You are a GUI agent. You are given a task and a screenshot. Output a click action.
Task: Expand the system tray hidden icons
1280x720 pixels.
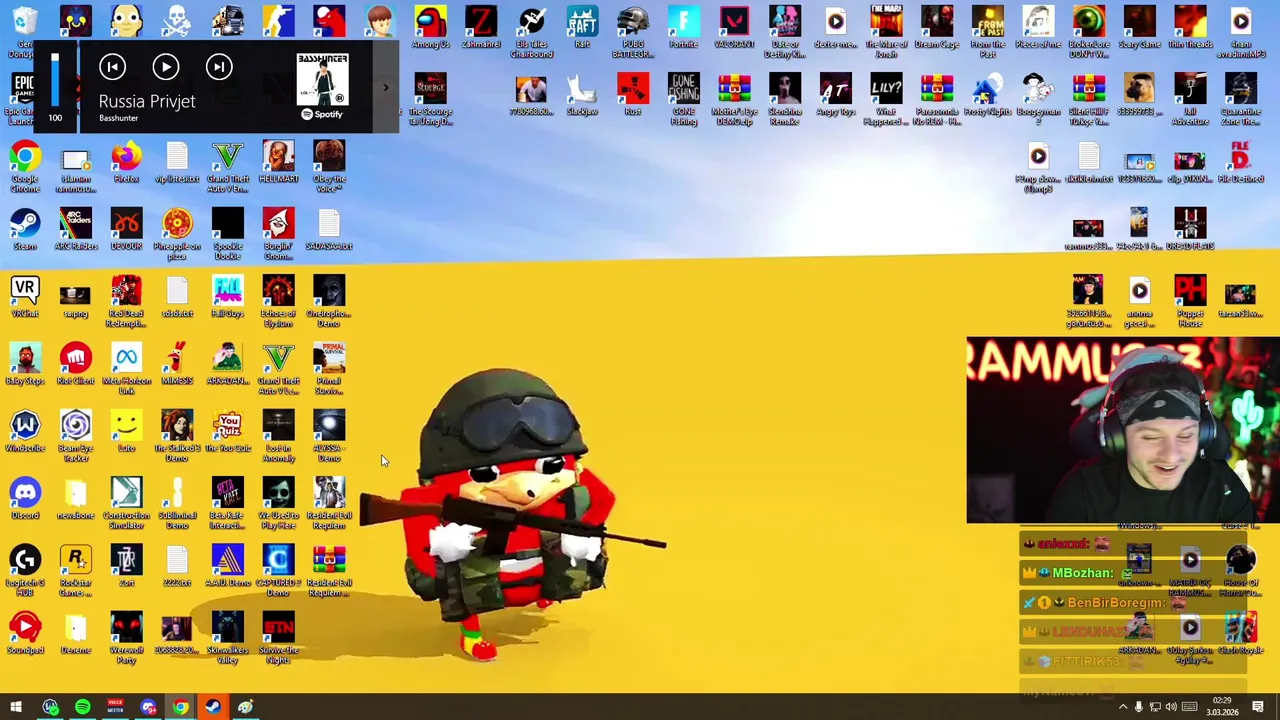(x=1122, y=708)
